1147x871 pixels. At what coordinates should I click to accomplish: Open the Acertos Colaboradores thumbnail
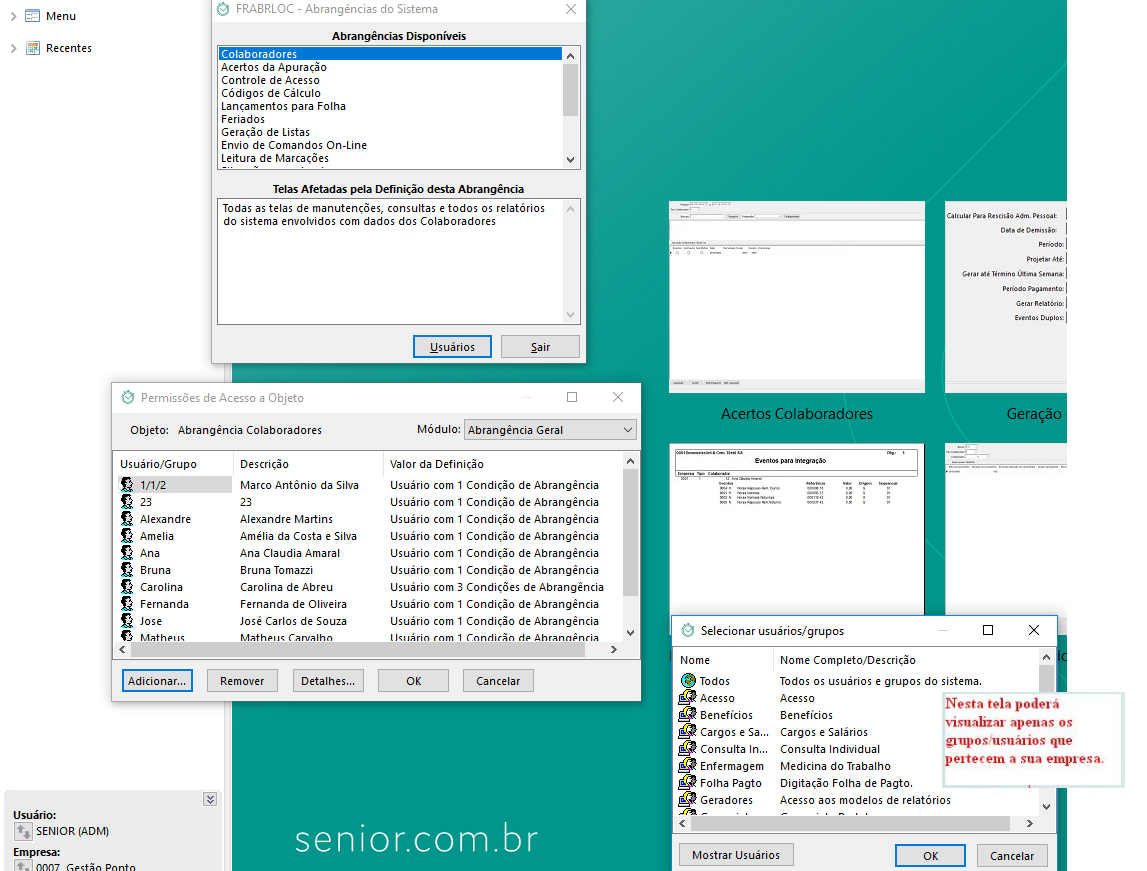[796, 295]
